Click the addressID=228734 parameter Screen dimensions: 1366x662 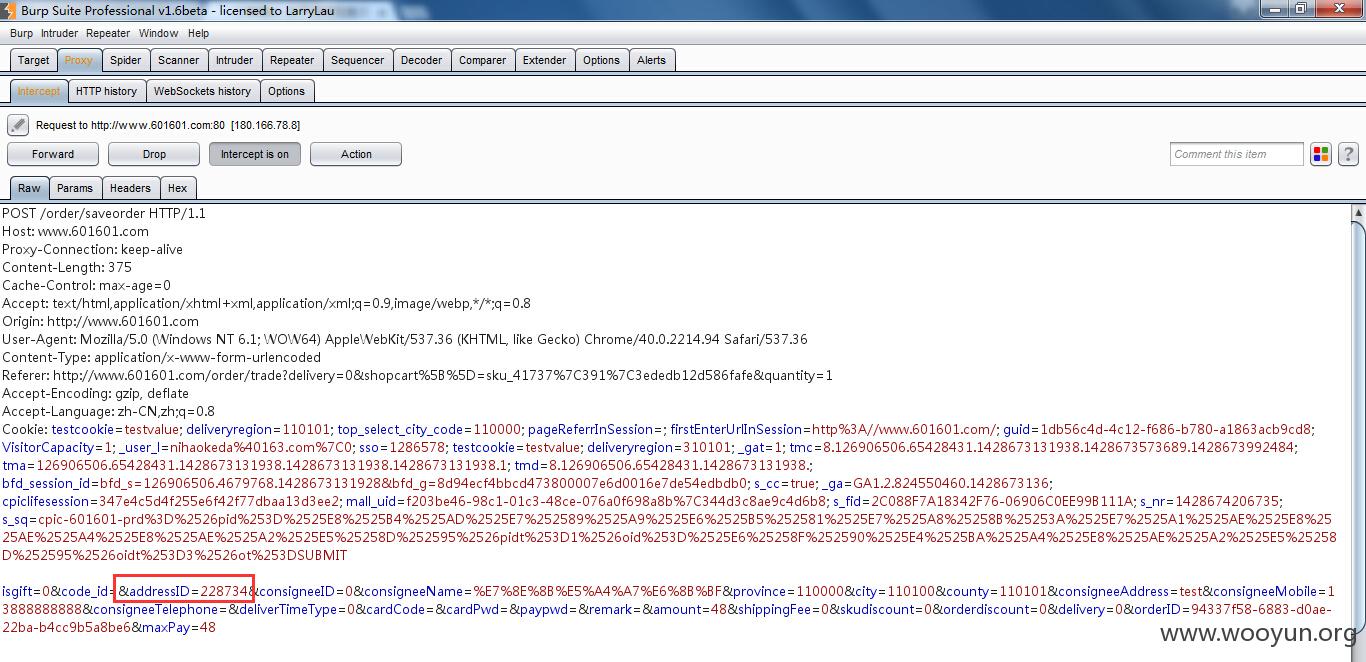(189, 591)
